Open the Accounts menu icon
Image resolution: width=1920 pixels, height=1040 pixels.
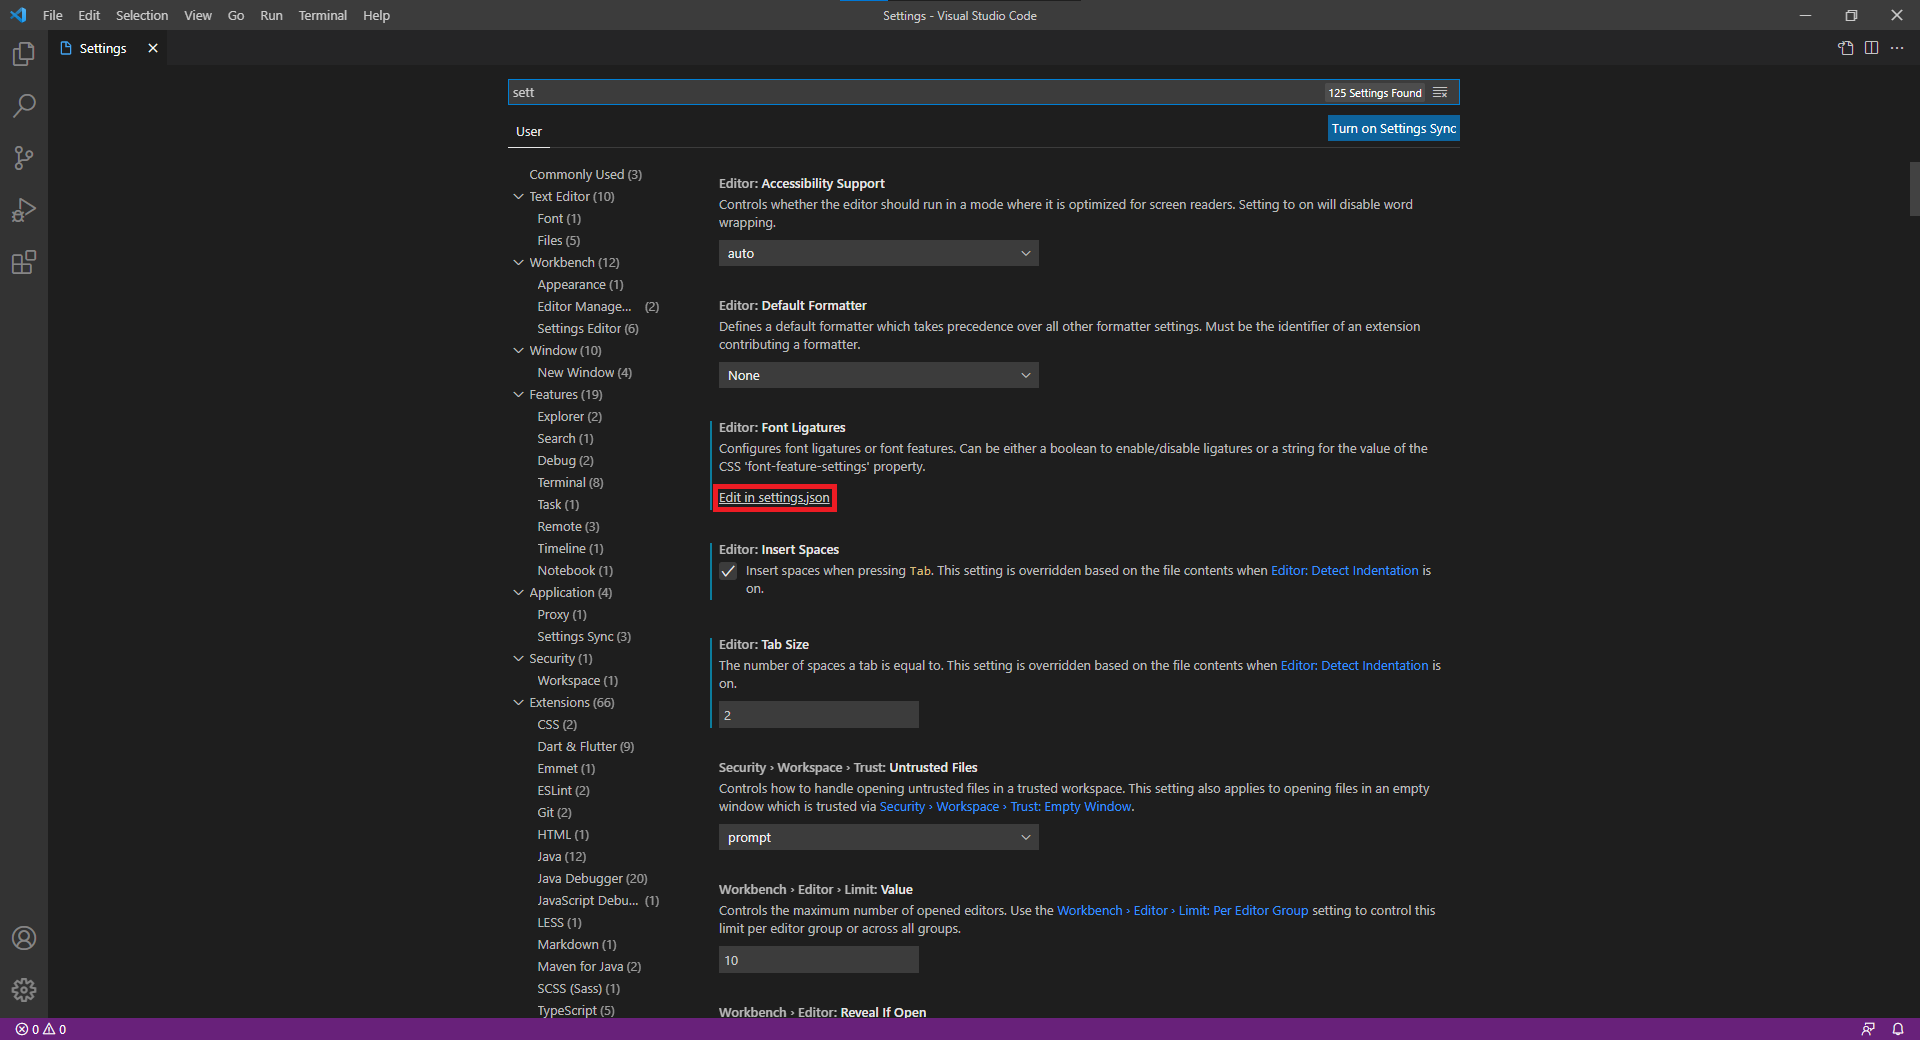point(24,938)
